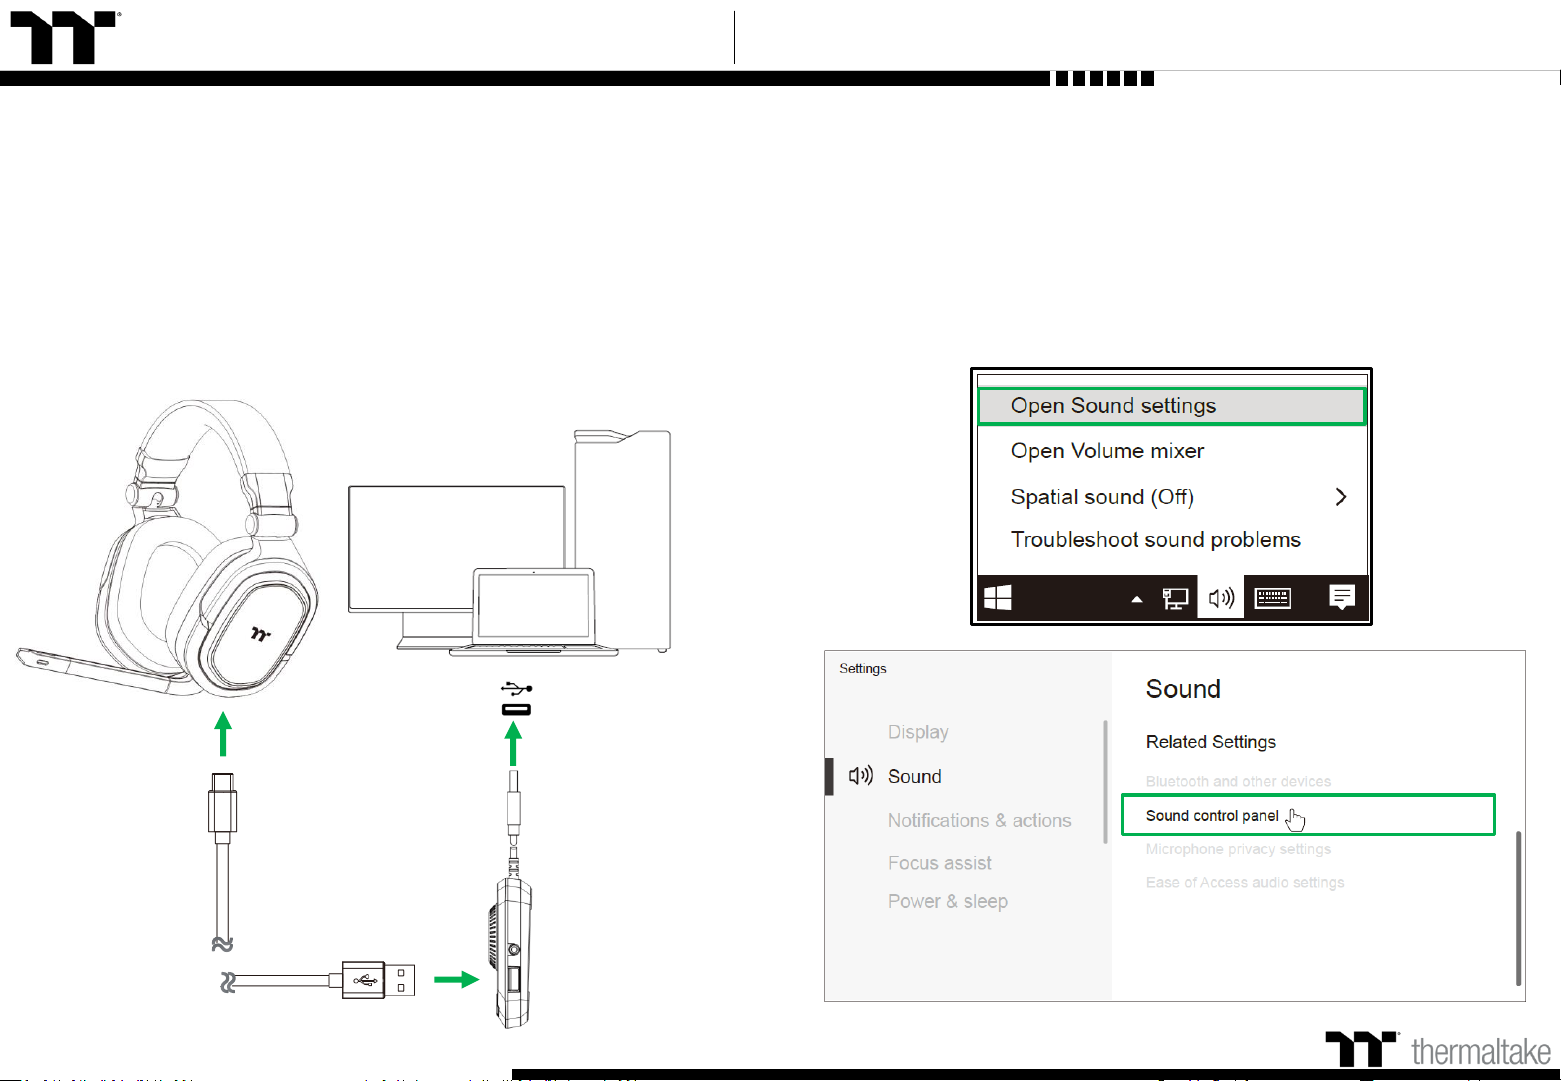The image size is (1561, 1081).
Task: Click the speaker icon beside Sound
Action: pyautogui.click(x=860, y=776)
